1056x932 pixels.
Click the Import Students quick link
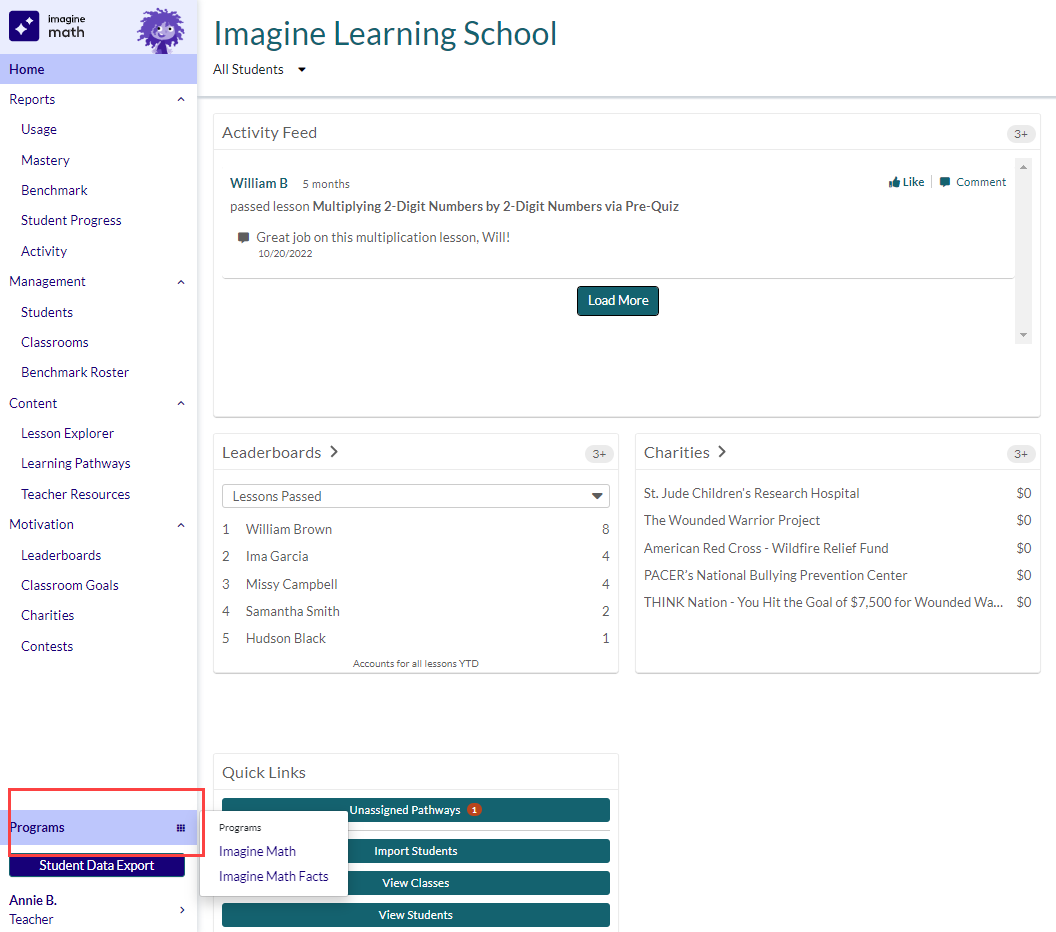pyautogui.click(x=416, y=851)
